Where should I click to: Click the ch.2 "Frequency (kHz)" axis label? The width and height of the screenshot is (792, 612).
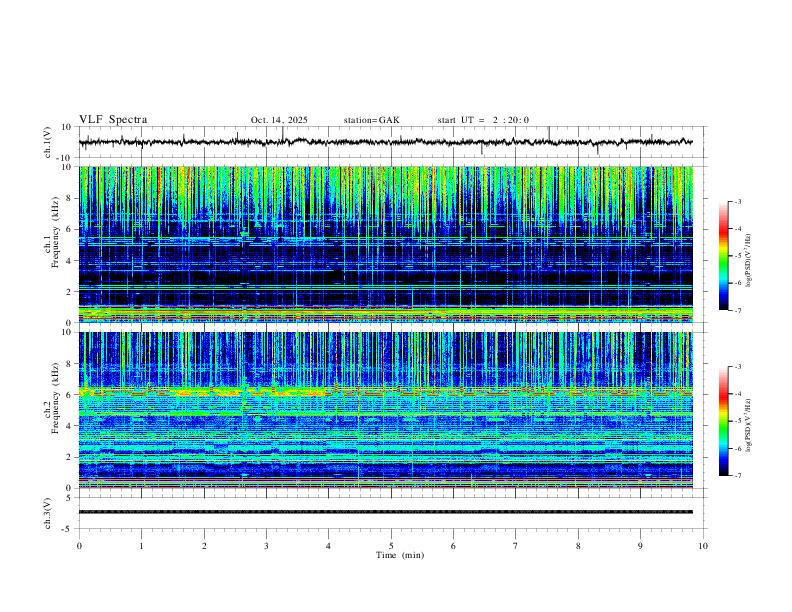pyautogui.click(x=55, y=398)
